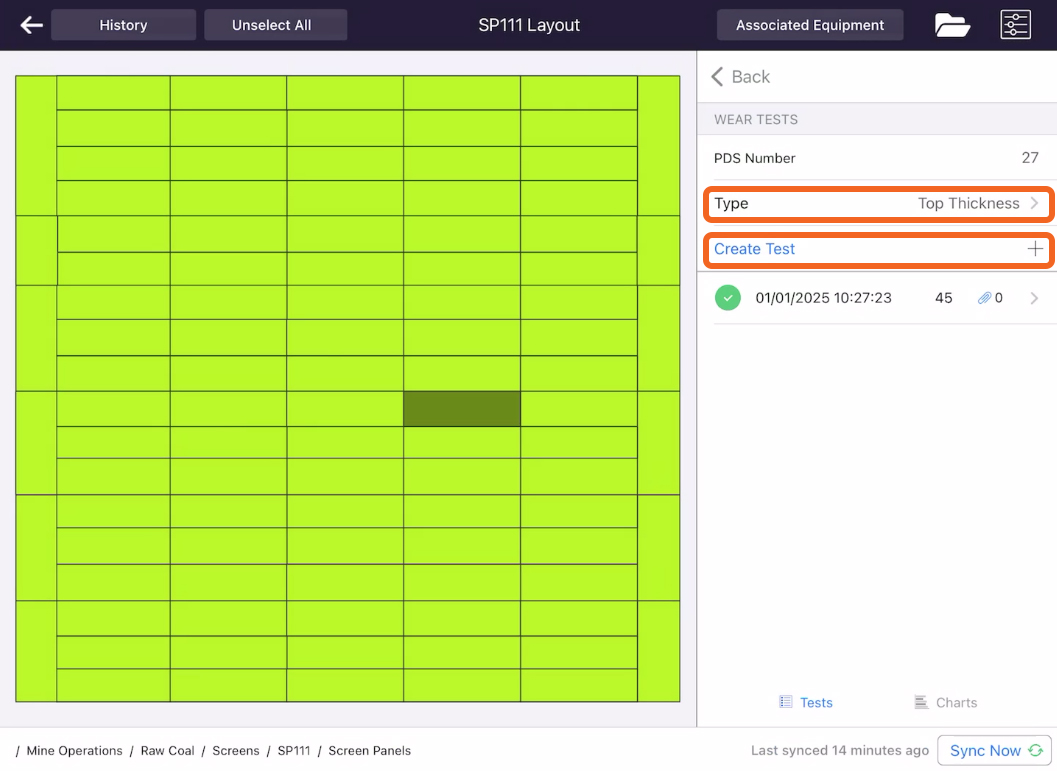The image size is (1057, 771).
Task: Open Associated Equipment
Action: click(810, 25)
